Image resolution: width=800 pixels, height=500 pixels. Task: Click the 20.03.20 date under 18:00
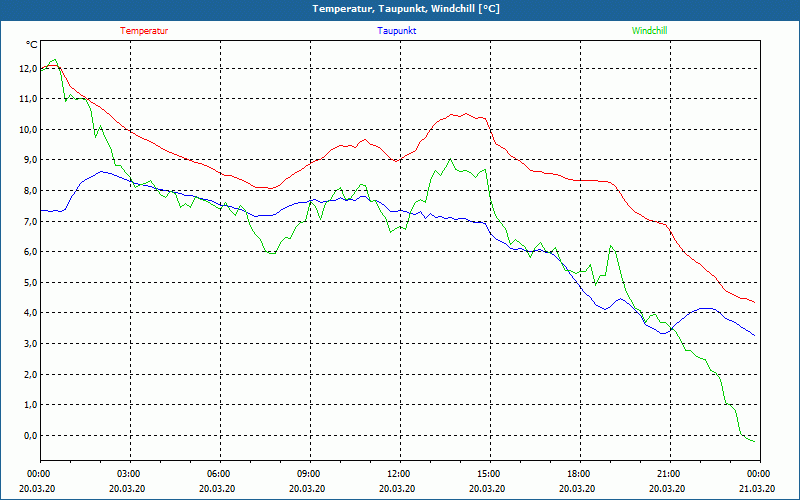(577, 488)
